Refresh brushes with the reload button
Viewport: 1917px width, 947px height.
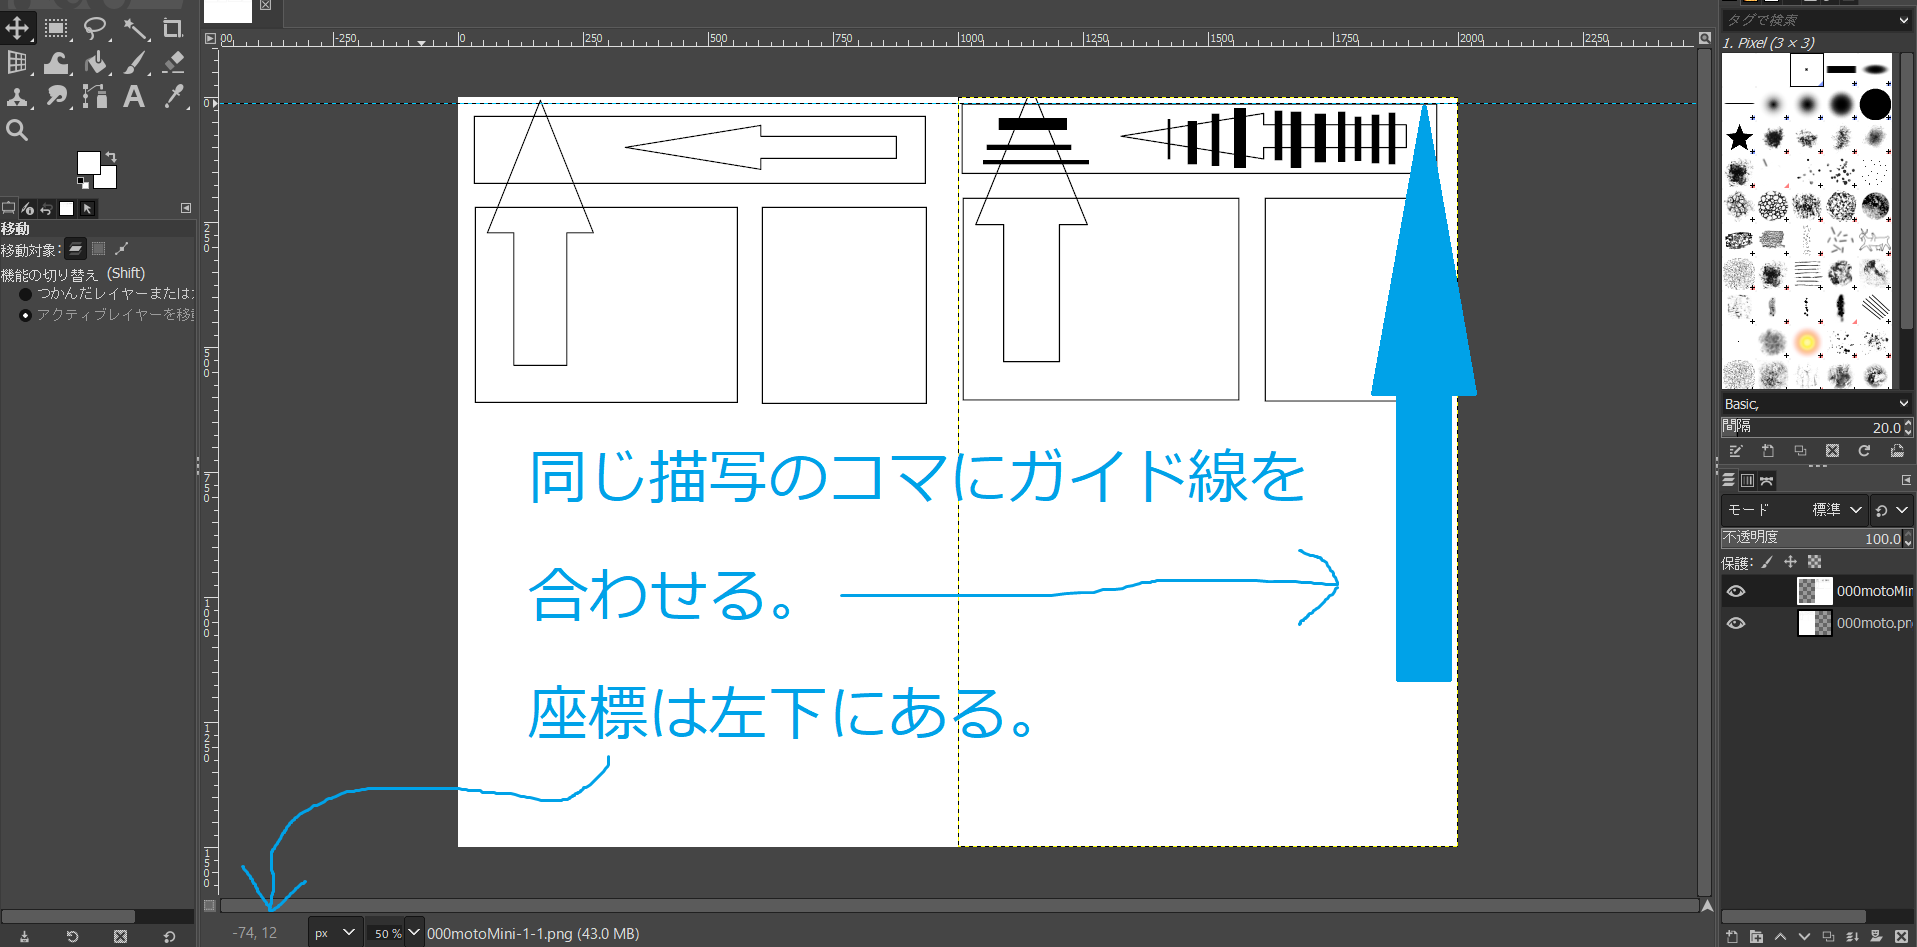1864,451
